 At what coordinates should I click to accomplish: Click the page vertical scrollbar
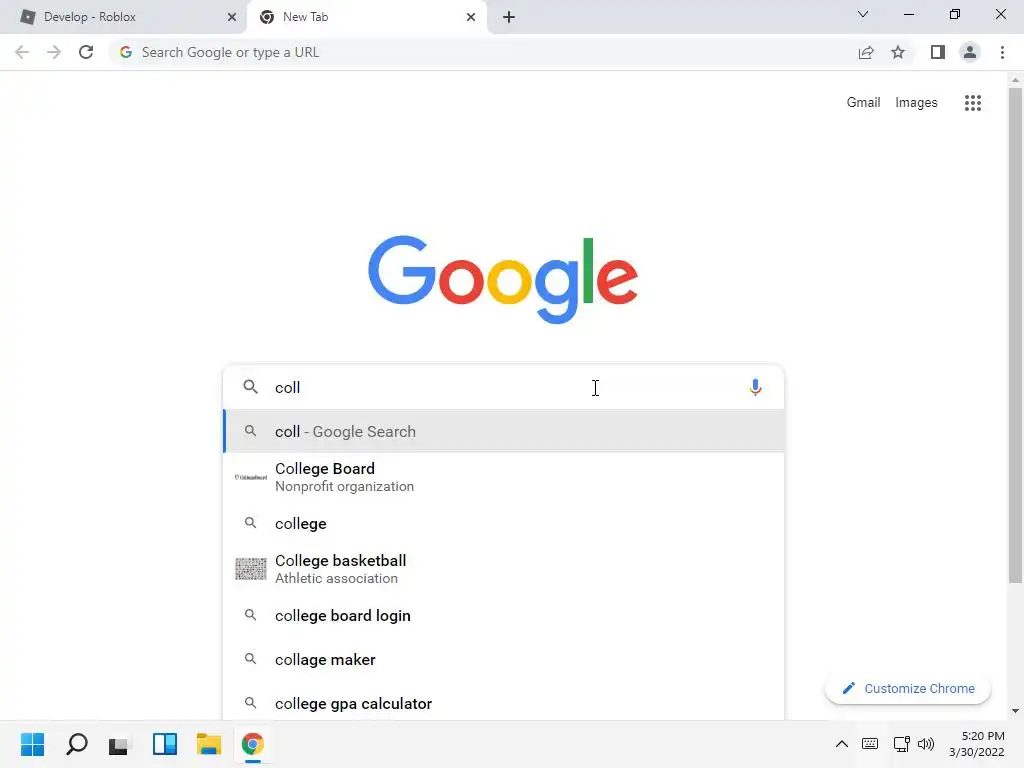(1015, 336)
